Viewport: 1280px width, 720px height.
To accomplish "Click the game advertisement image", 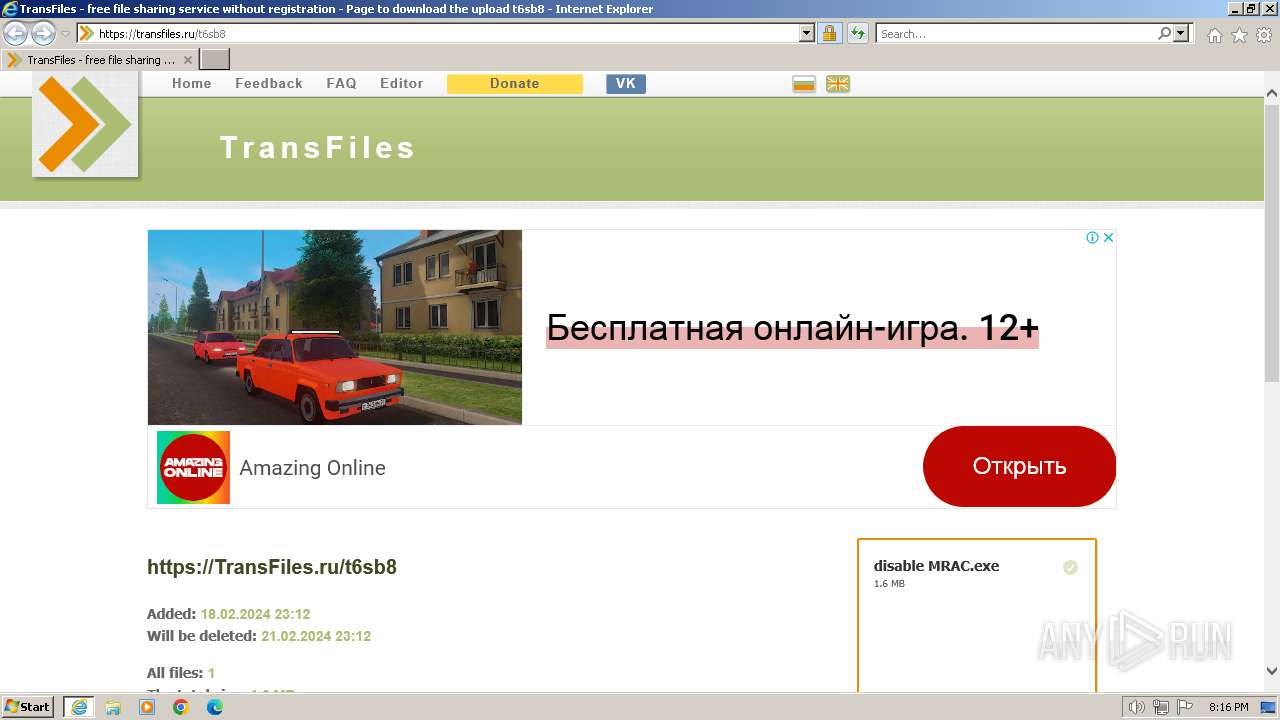I will click(x=335, y=327).
